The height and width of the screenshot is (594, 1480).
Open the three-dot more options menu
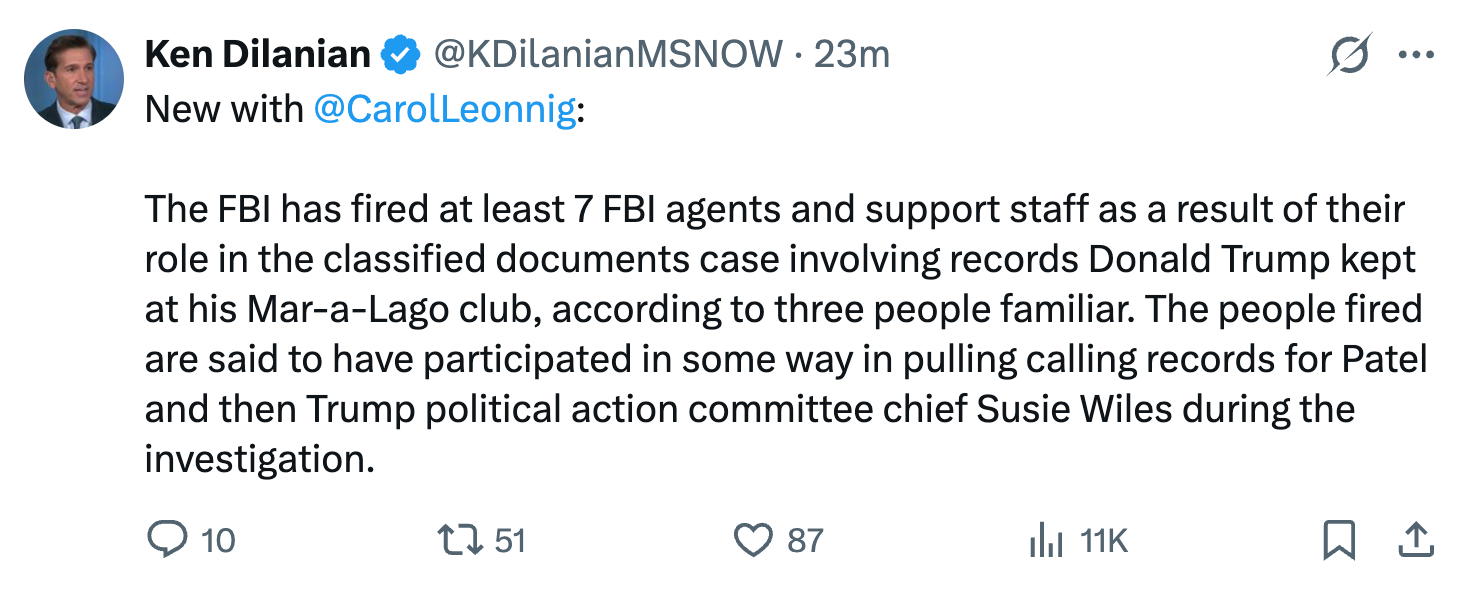pyautogui.click(x=1415, y=55)
